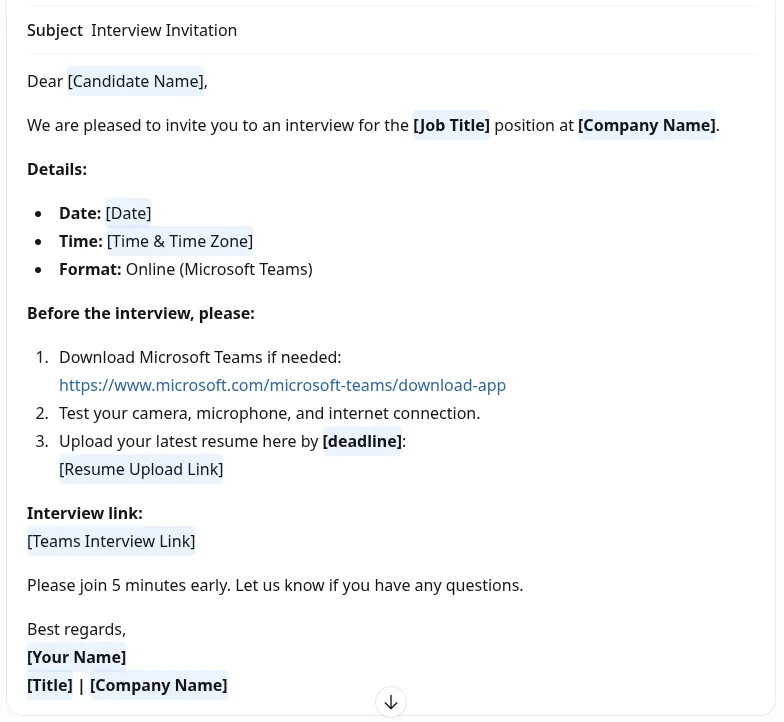The image size is (784, 722).
Task: Click the [Teams Interview Link] placeholder
Action: click(x=111, y=541)
